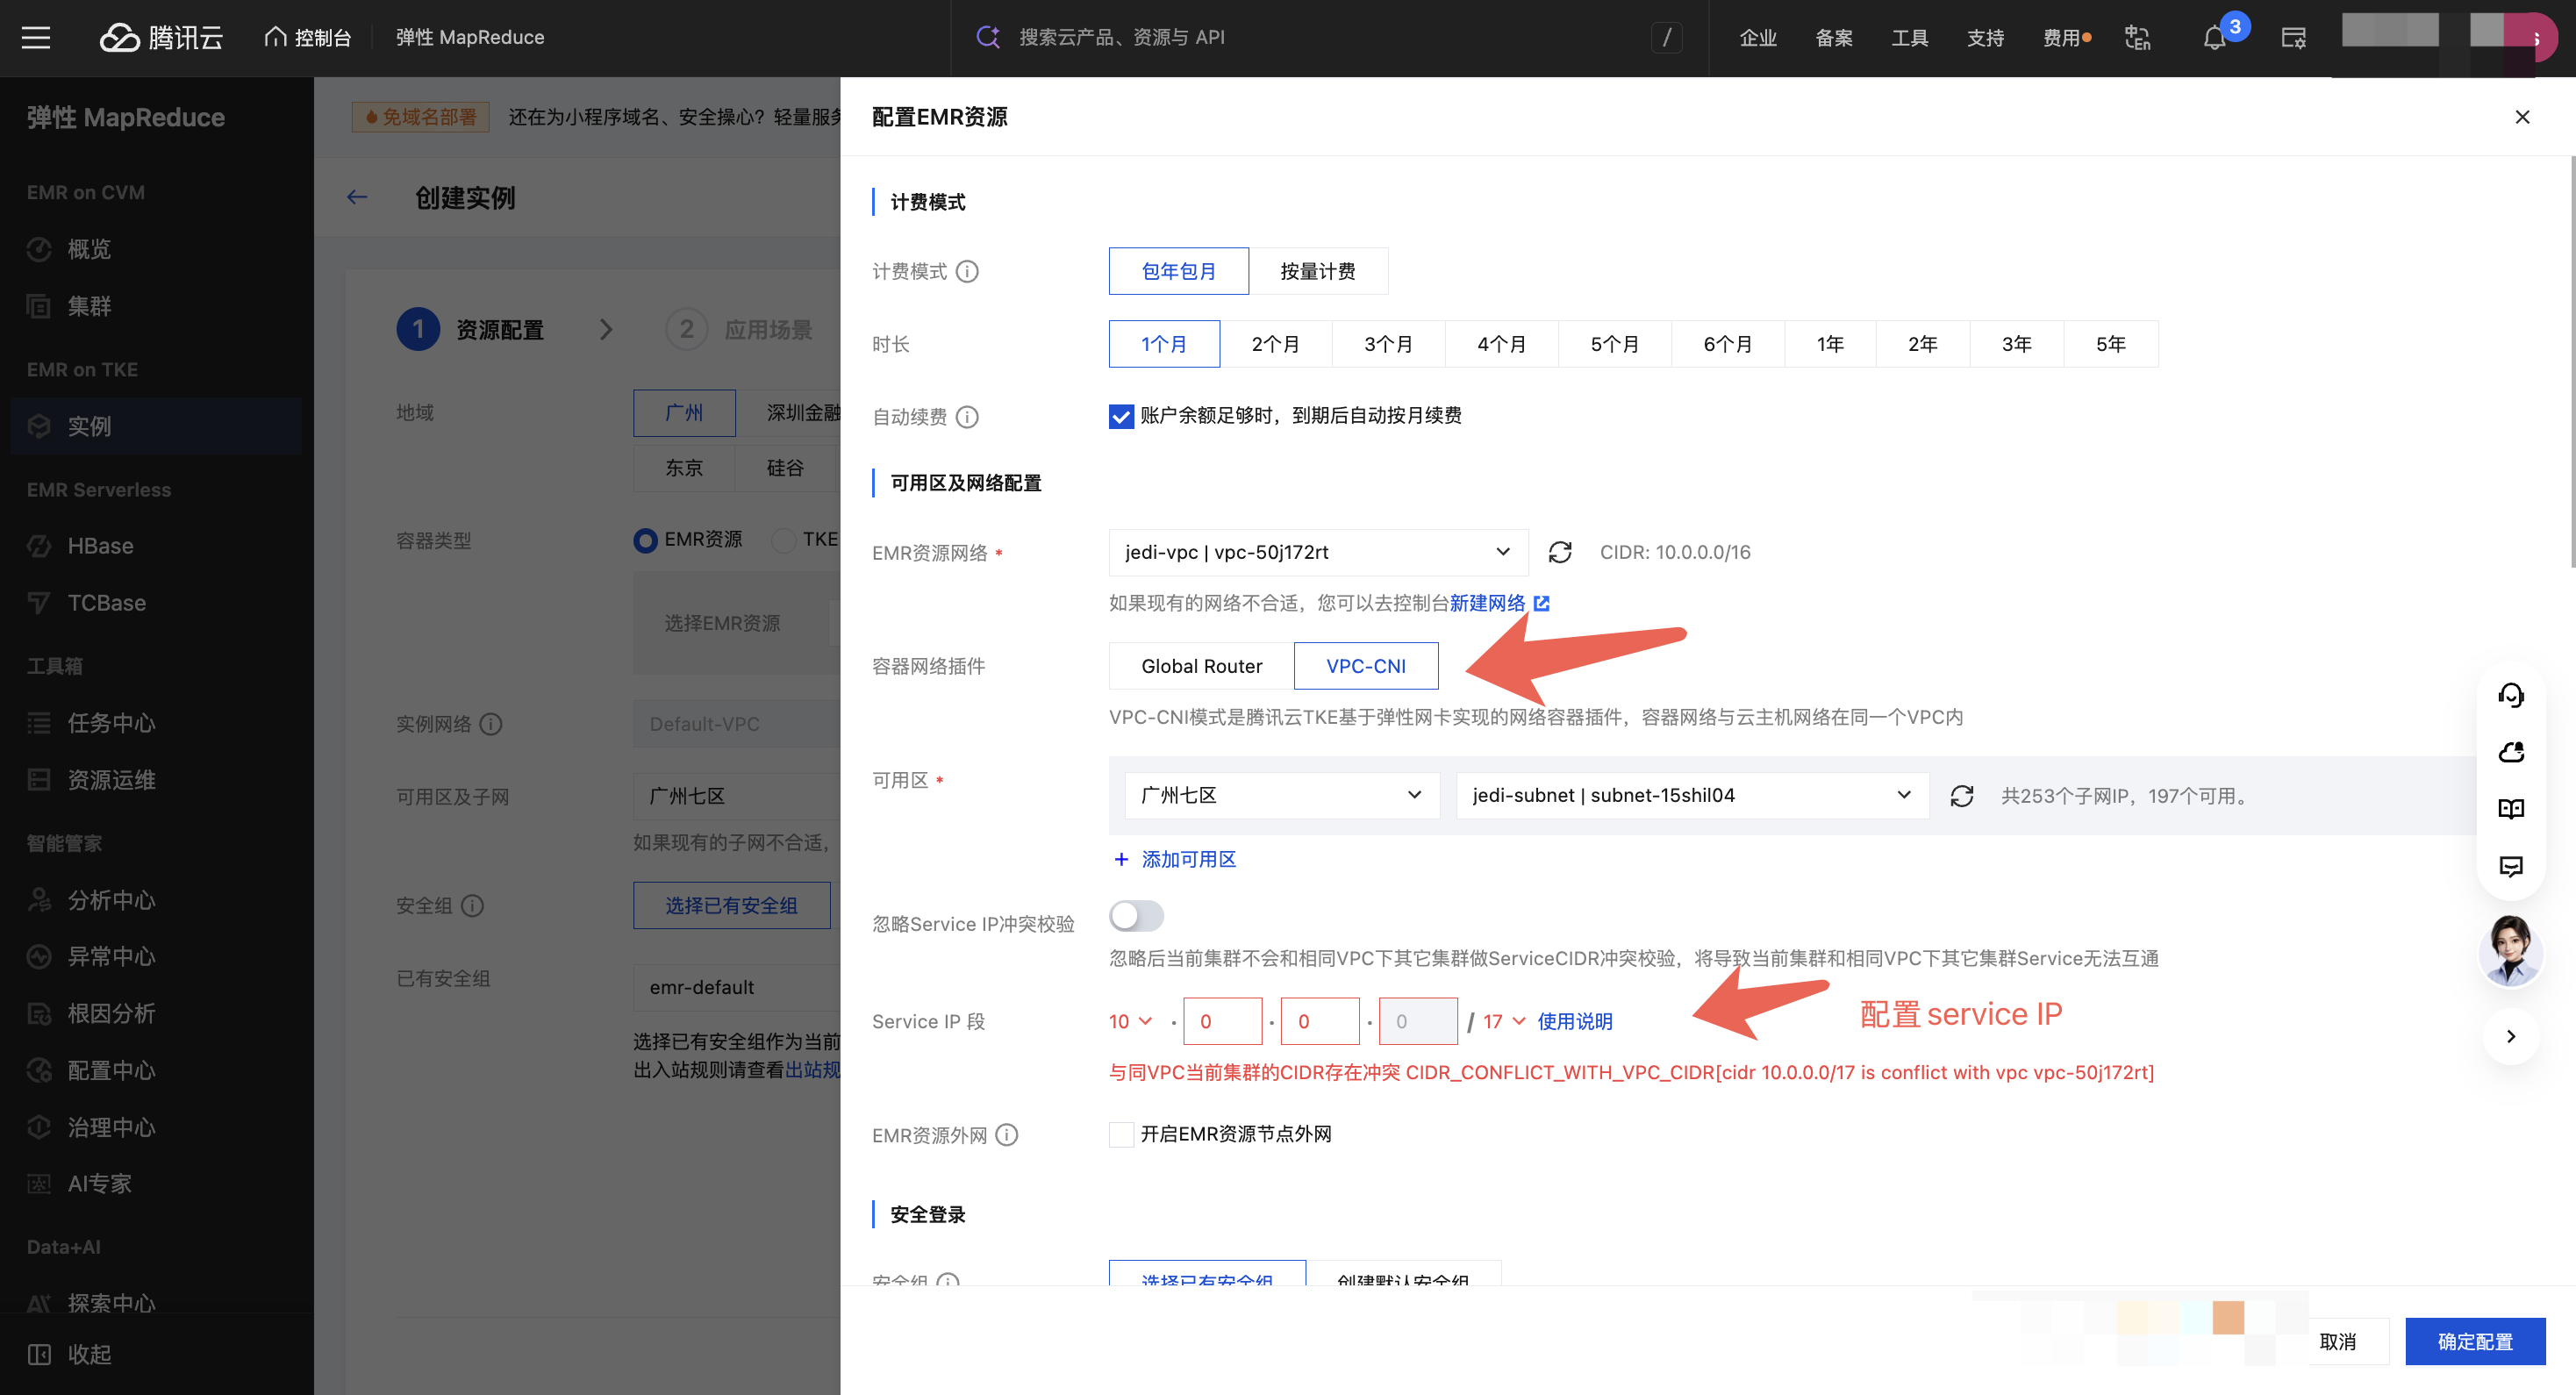This screenshot has width=2576, height=1395.
Task: Select 广州 region in background form
Action: [684, 413]
